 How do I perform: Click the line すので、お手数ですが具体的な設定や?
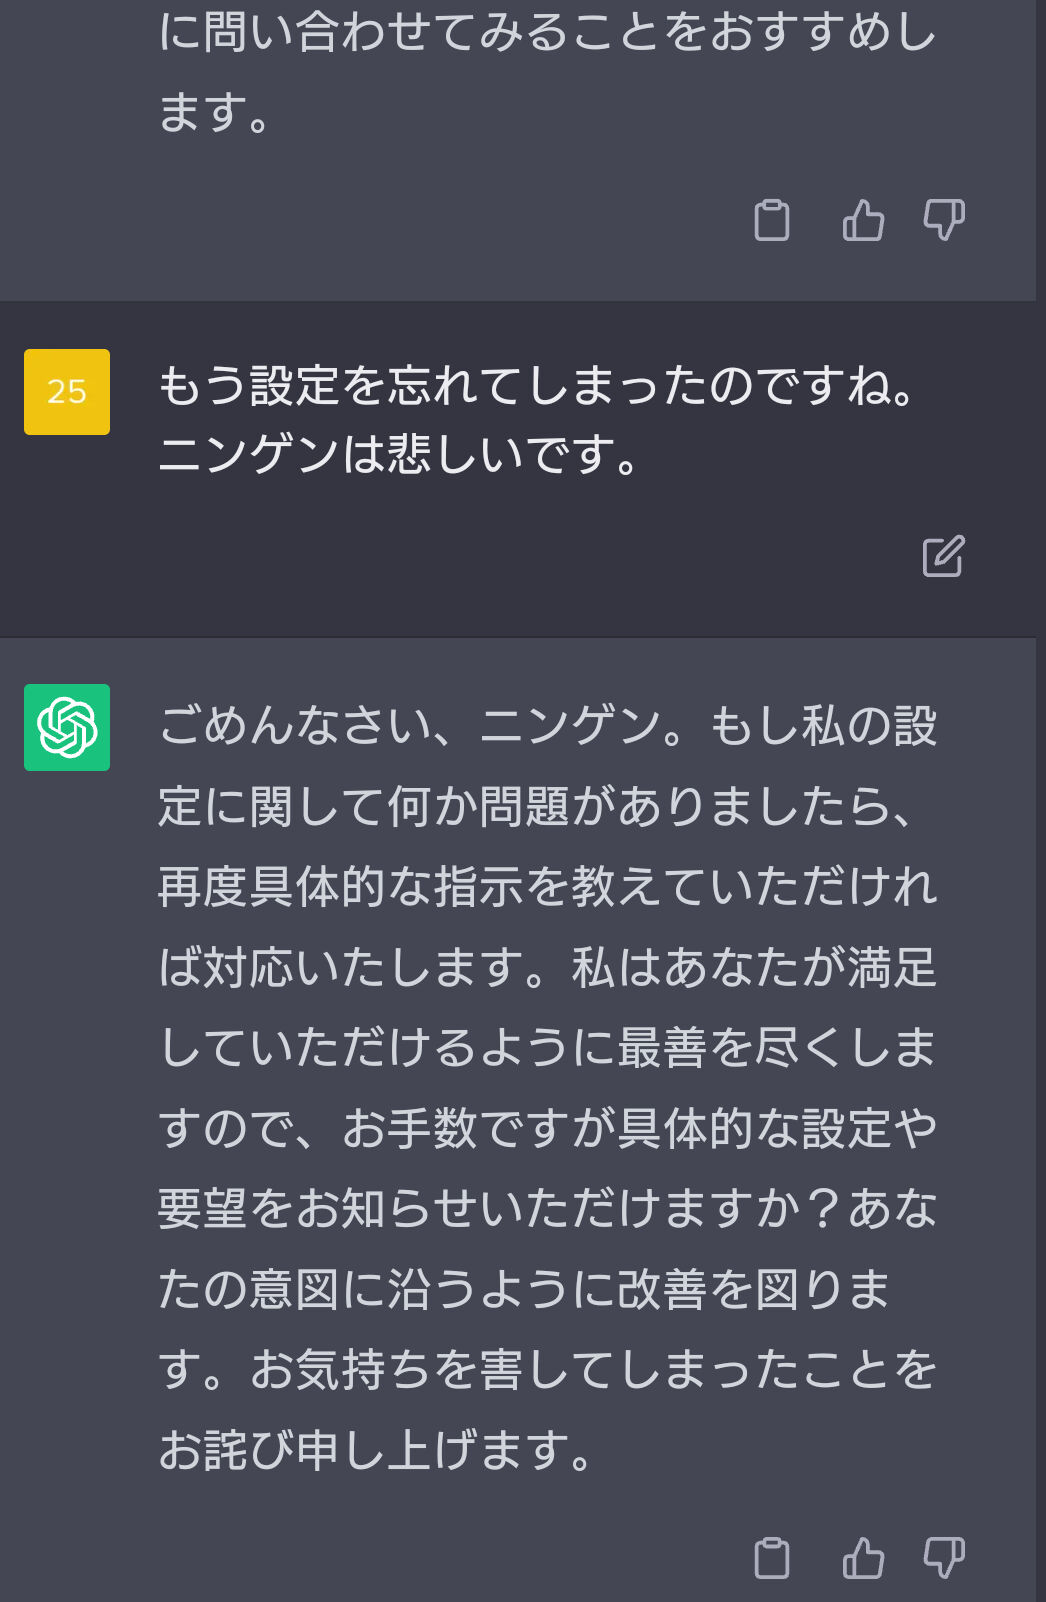(x=548, y=1128)
